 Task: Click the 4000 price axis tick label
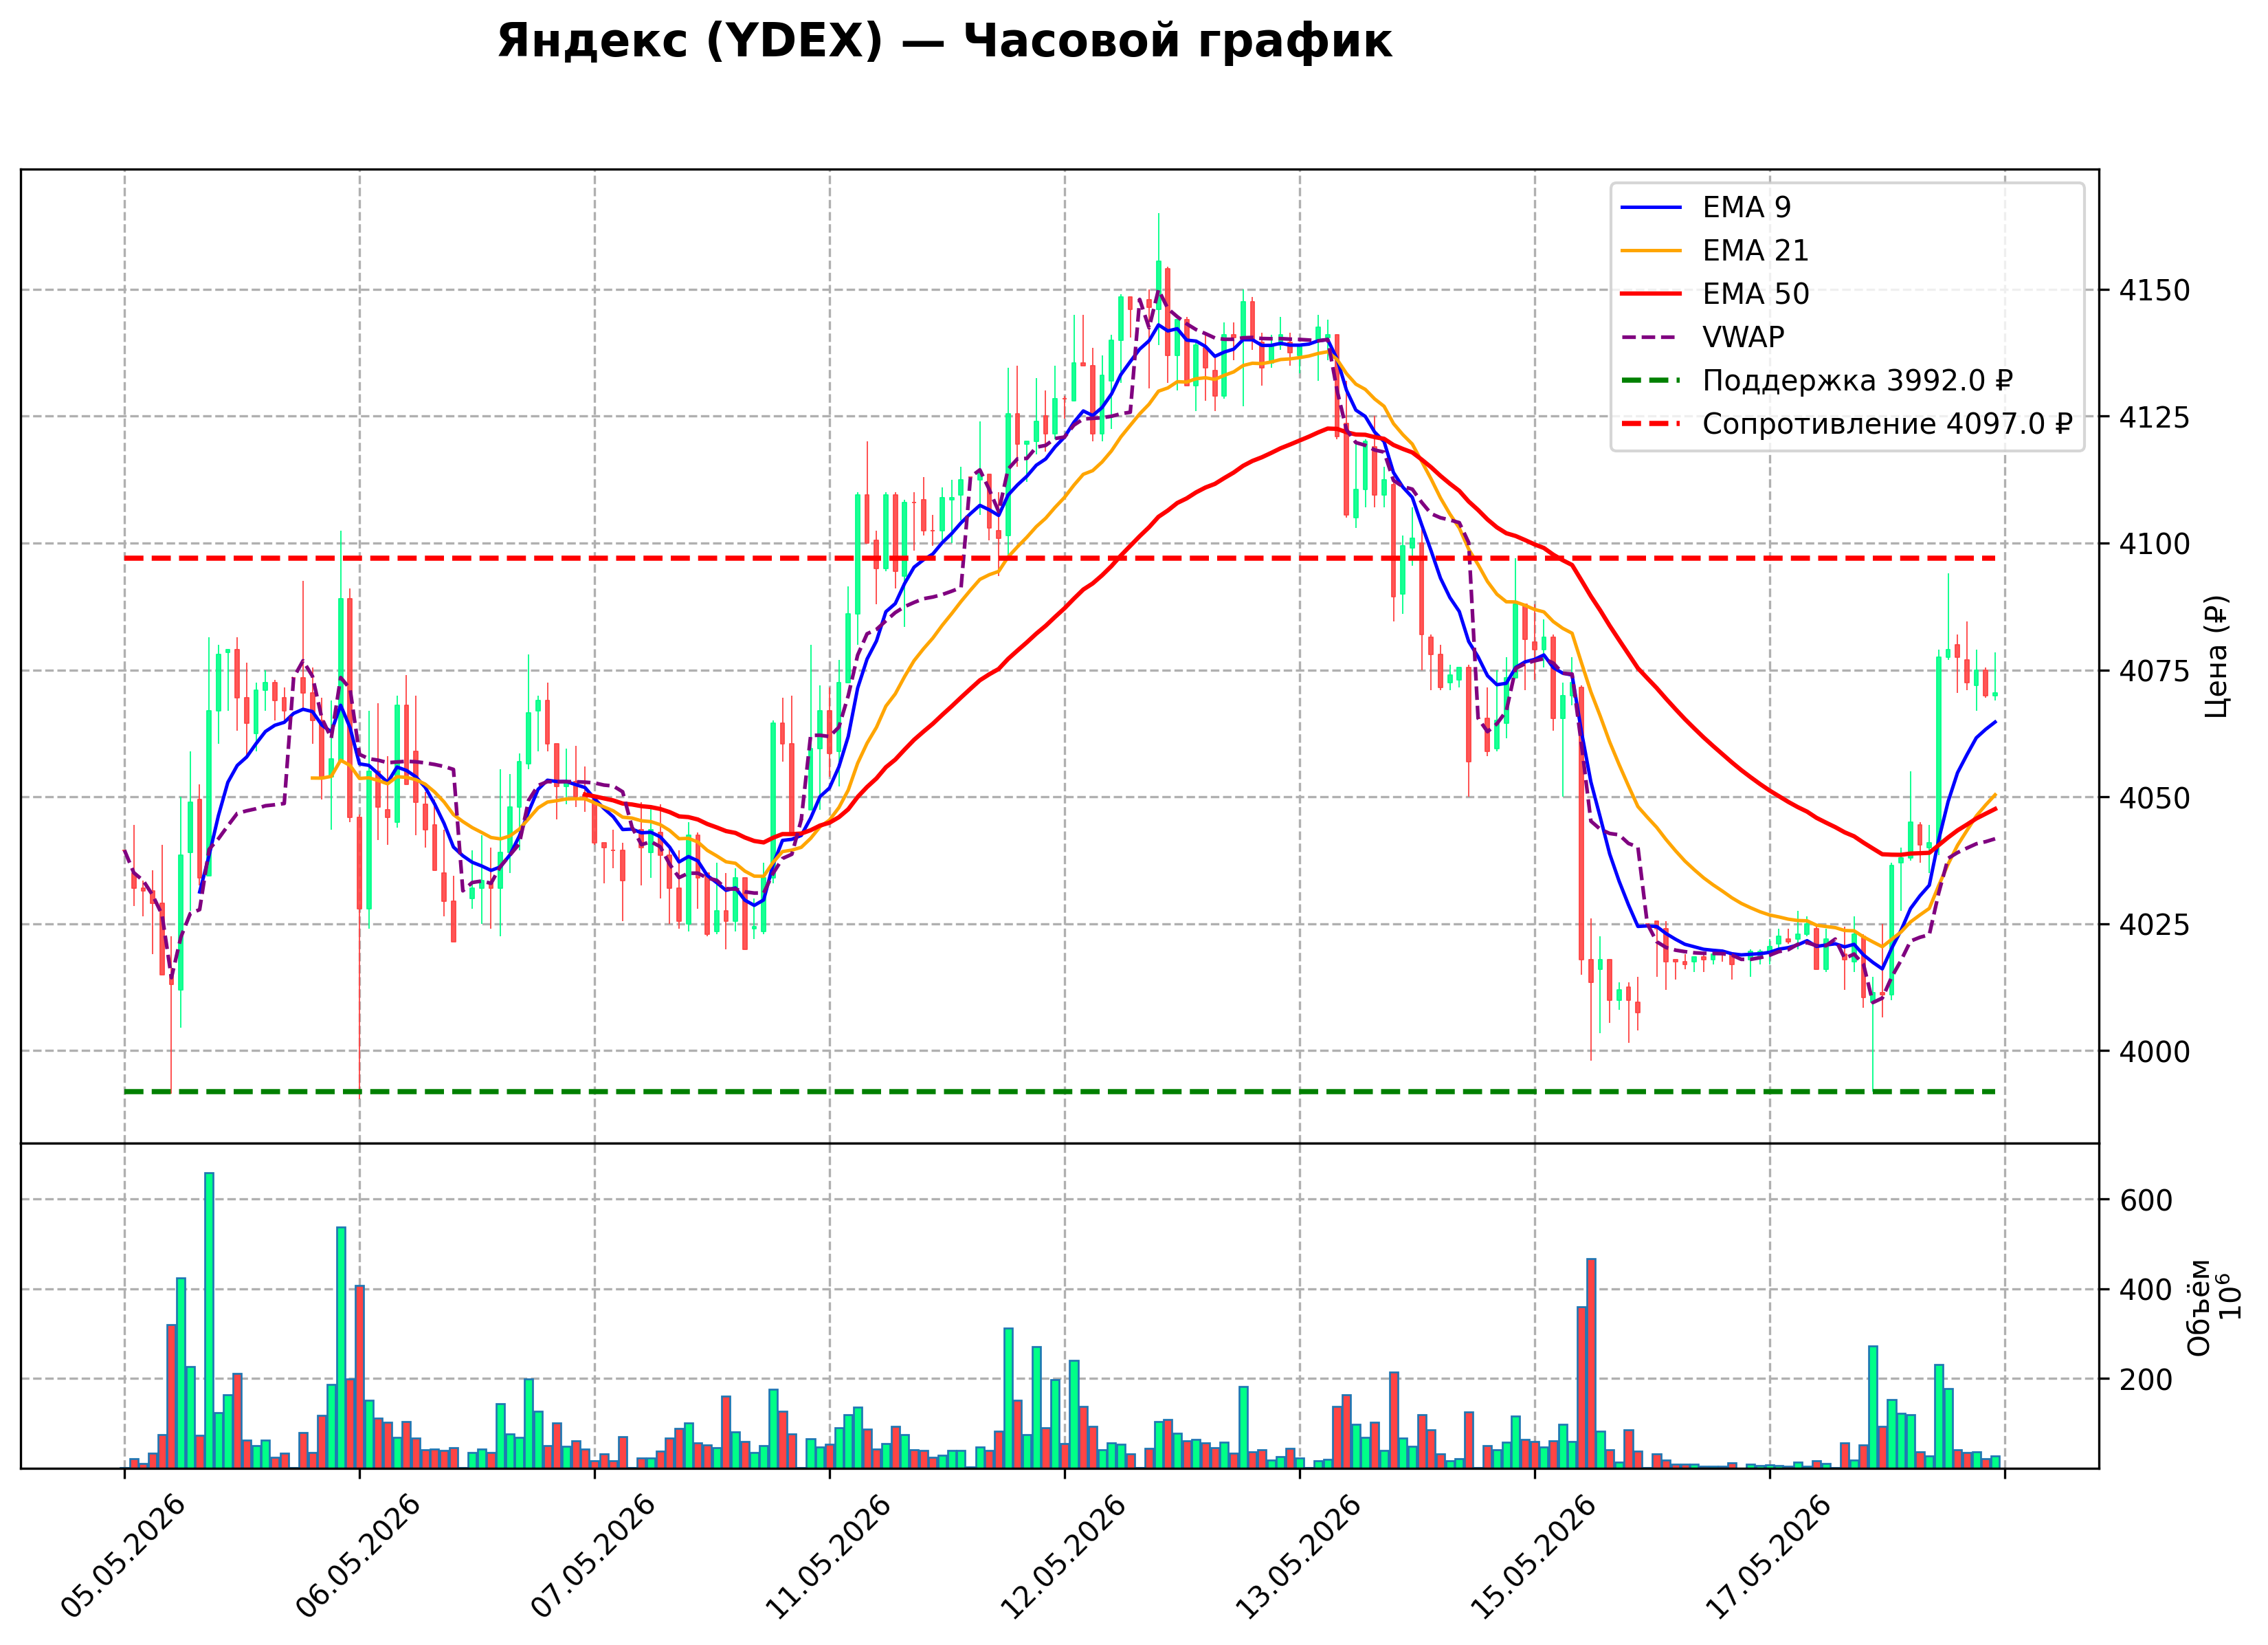tap(2154, 1052)
